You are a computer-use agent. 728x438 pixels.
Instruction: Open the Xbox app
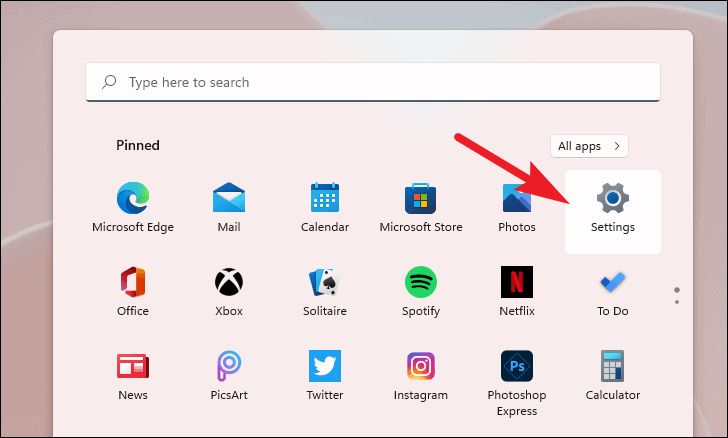(229, 292)
